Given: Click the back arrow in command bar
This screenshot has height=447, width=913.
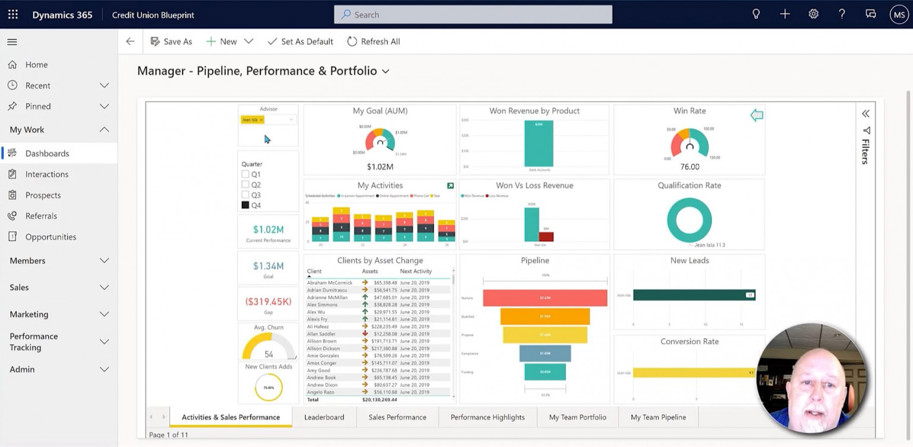Looking at the screenshot, I should click(130, 42).
